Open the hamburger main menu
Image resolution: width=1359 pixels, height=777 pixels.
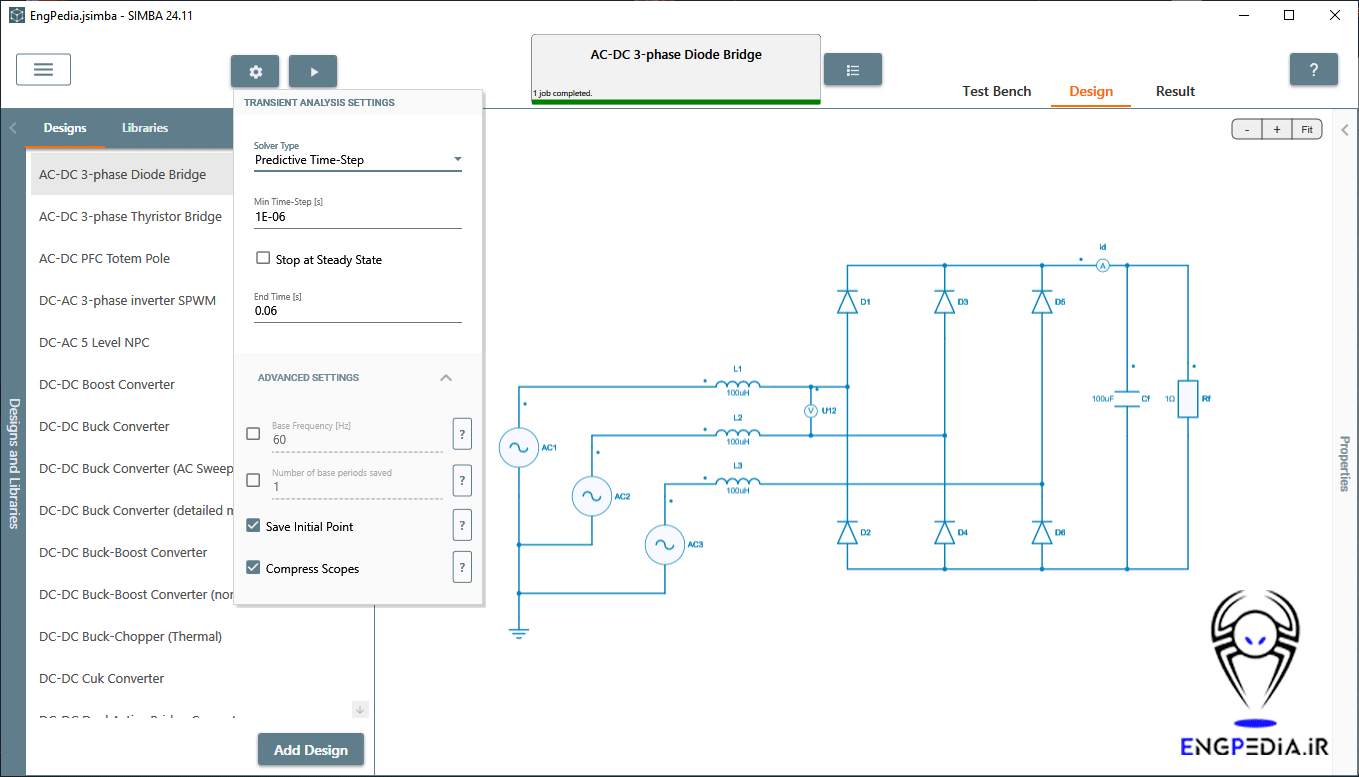click(43, 70)
